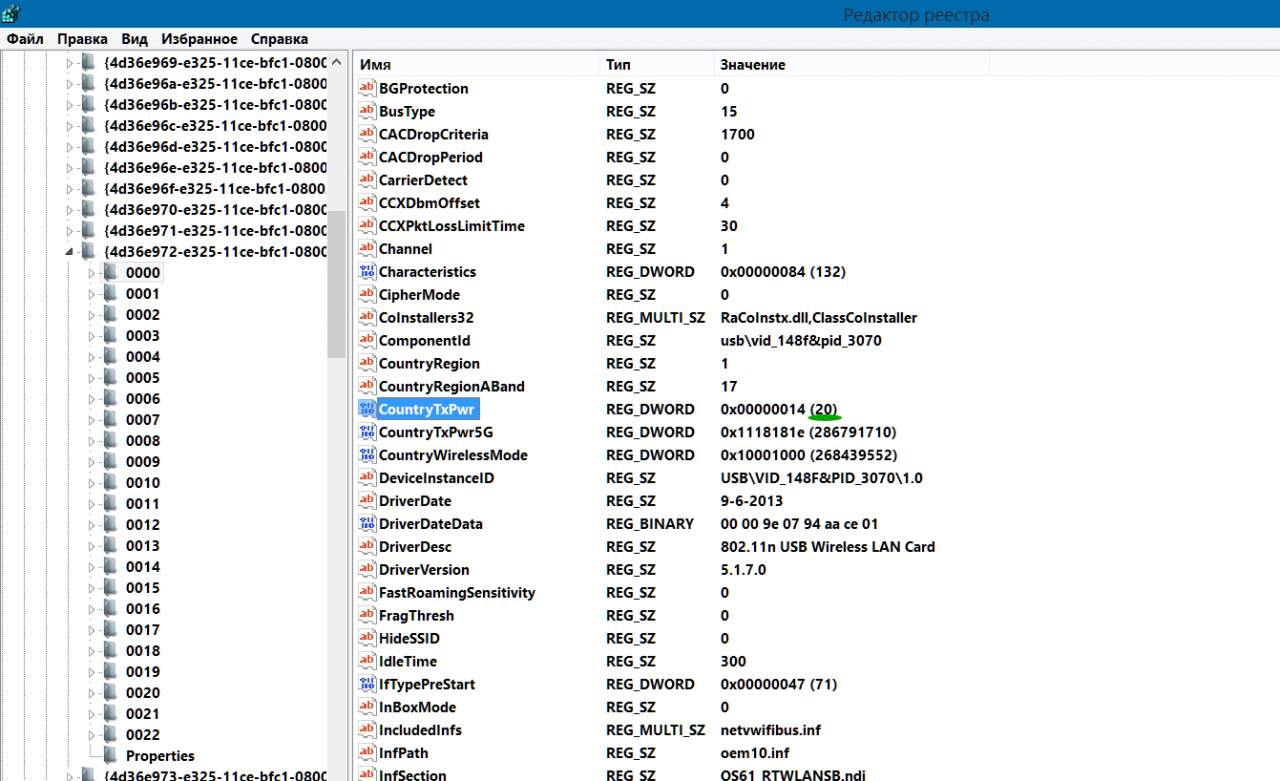Click the DWORD icon beside Characteristics
The width and height of the screenshot is (1280, 781).
click(367, 272)
